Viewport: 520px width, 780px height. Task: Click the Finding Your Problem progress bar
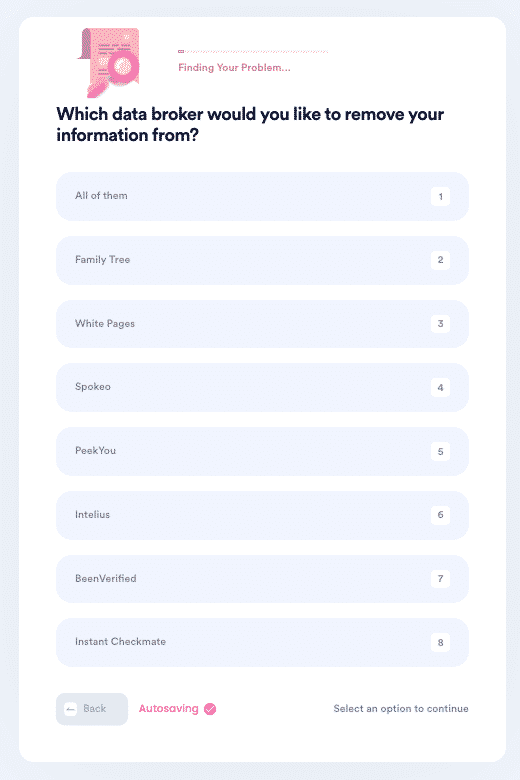[x=253, y=51]
